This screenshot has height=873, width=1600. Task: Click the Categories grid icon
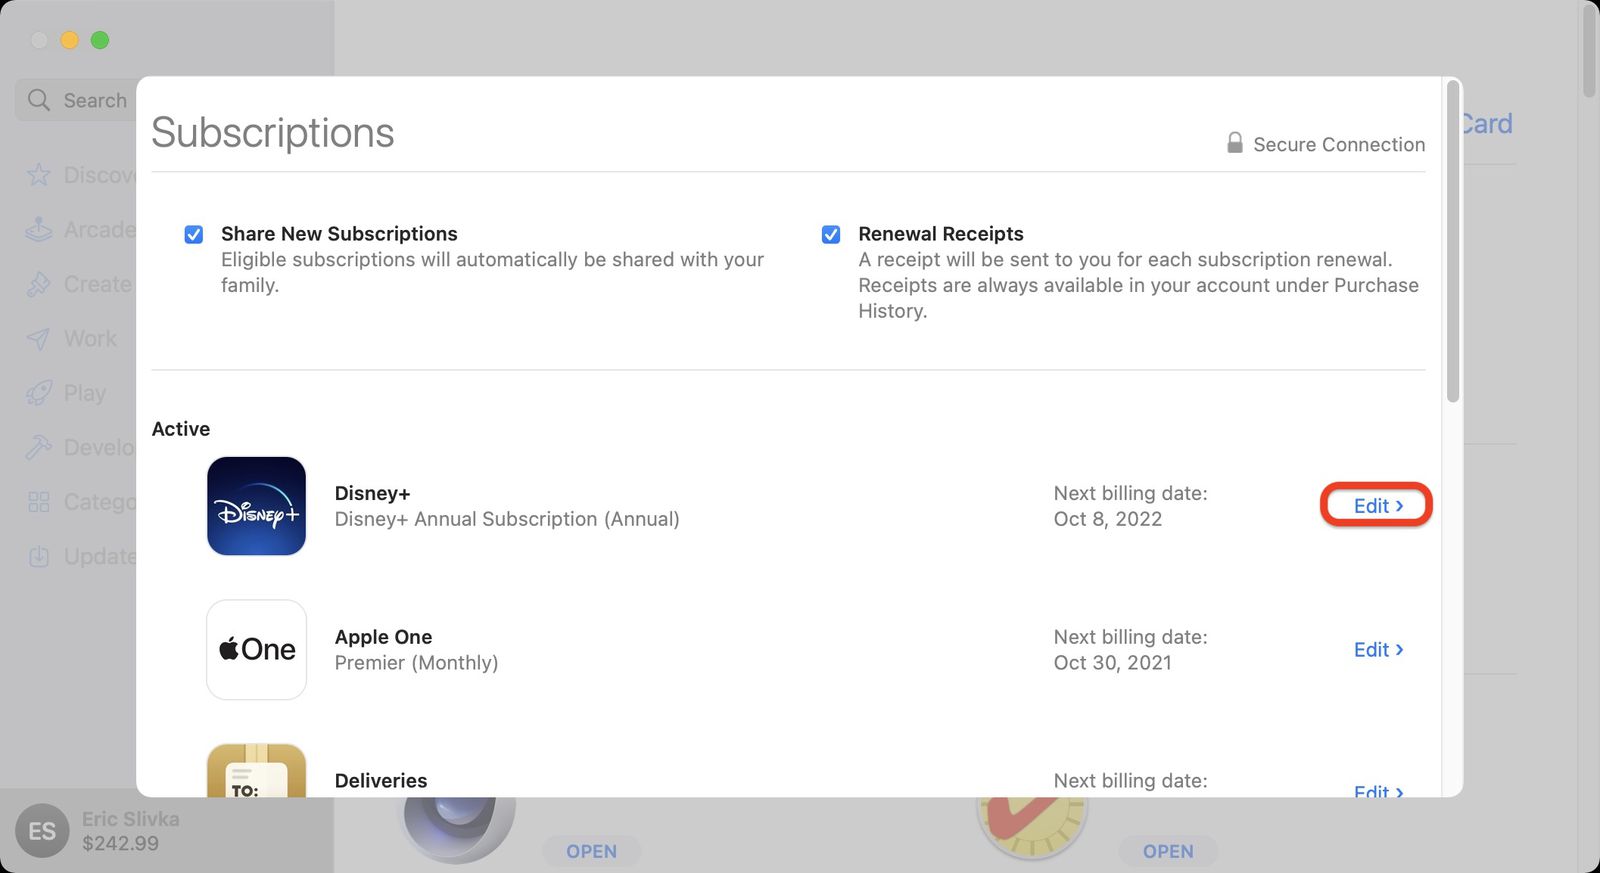pos(38,501)
